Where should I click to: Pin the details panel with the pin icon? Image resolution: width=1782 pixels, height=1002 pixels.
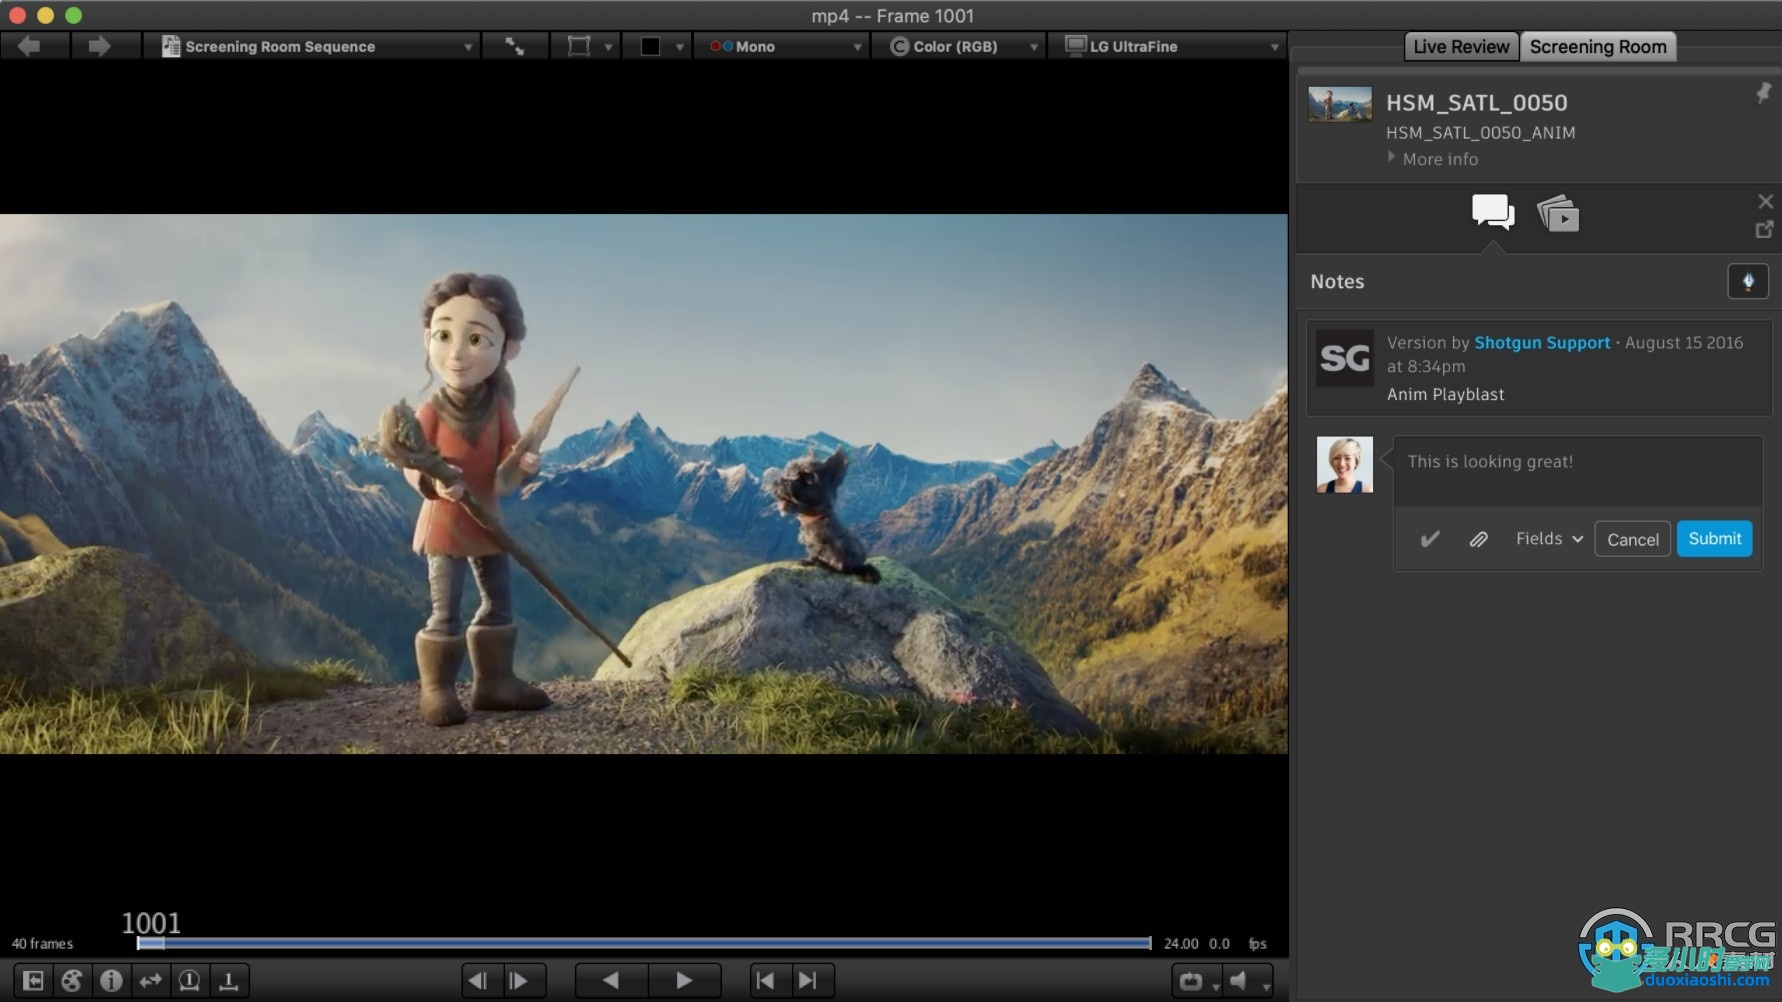click(x=1763, y=93)
